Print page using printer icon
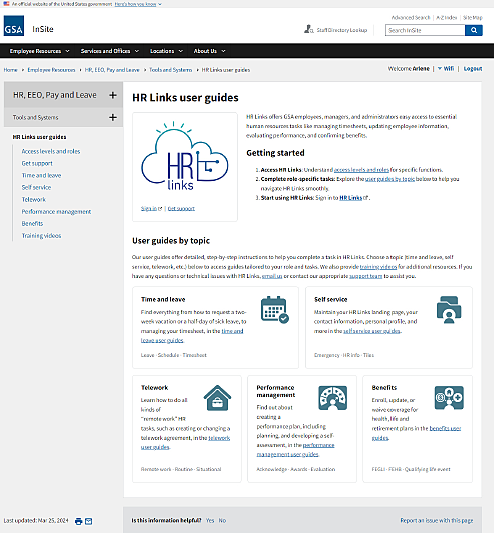 pyautogui.click(x=79, y=521)
